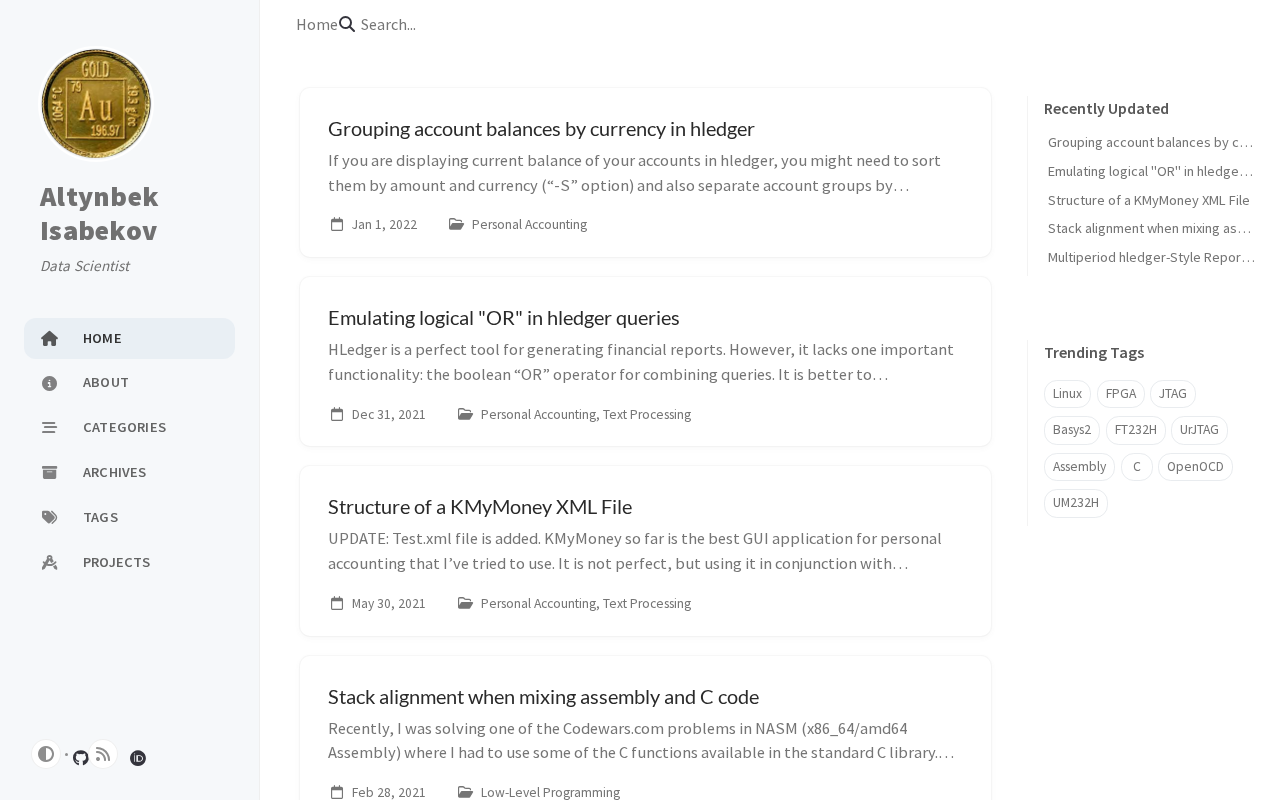Select the OpenOCD trending tag
This screenshot has height=800, width=1280.
click(x=1195, y=466)
